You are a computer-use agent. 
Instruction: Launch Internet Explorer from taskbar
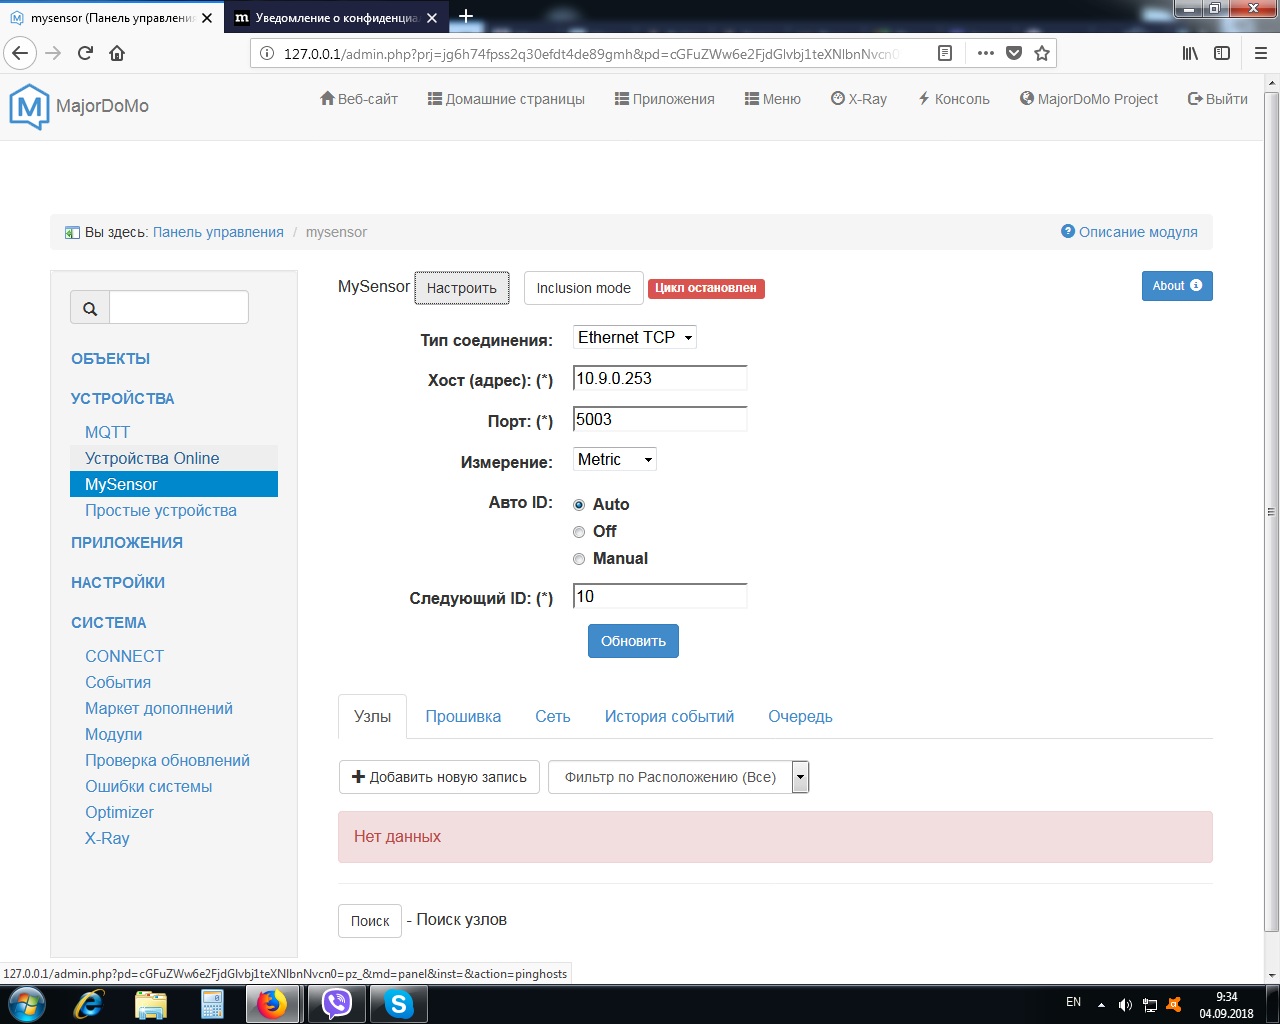[x=89, y=1004]
